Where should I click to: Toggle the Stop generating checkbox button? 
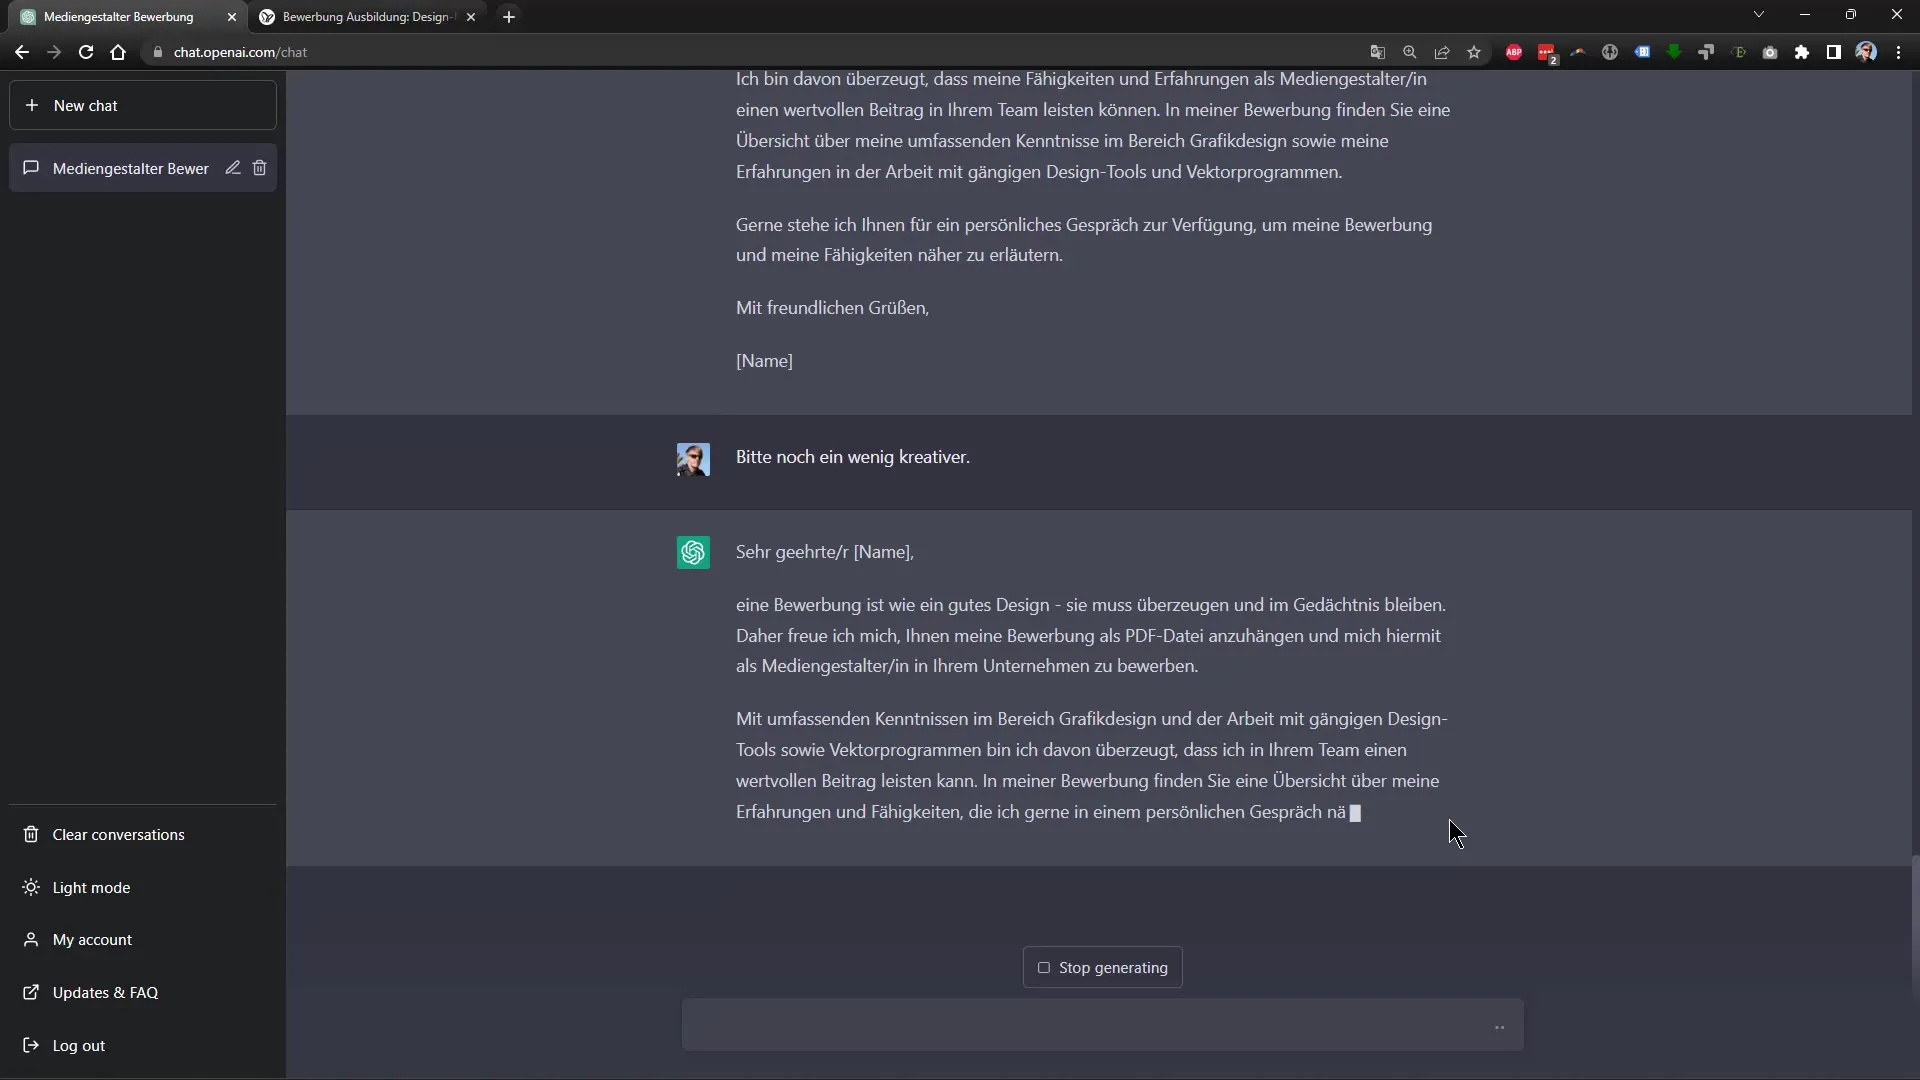tap(1043, 968)
